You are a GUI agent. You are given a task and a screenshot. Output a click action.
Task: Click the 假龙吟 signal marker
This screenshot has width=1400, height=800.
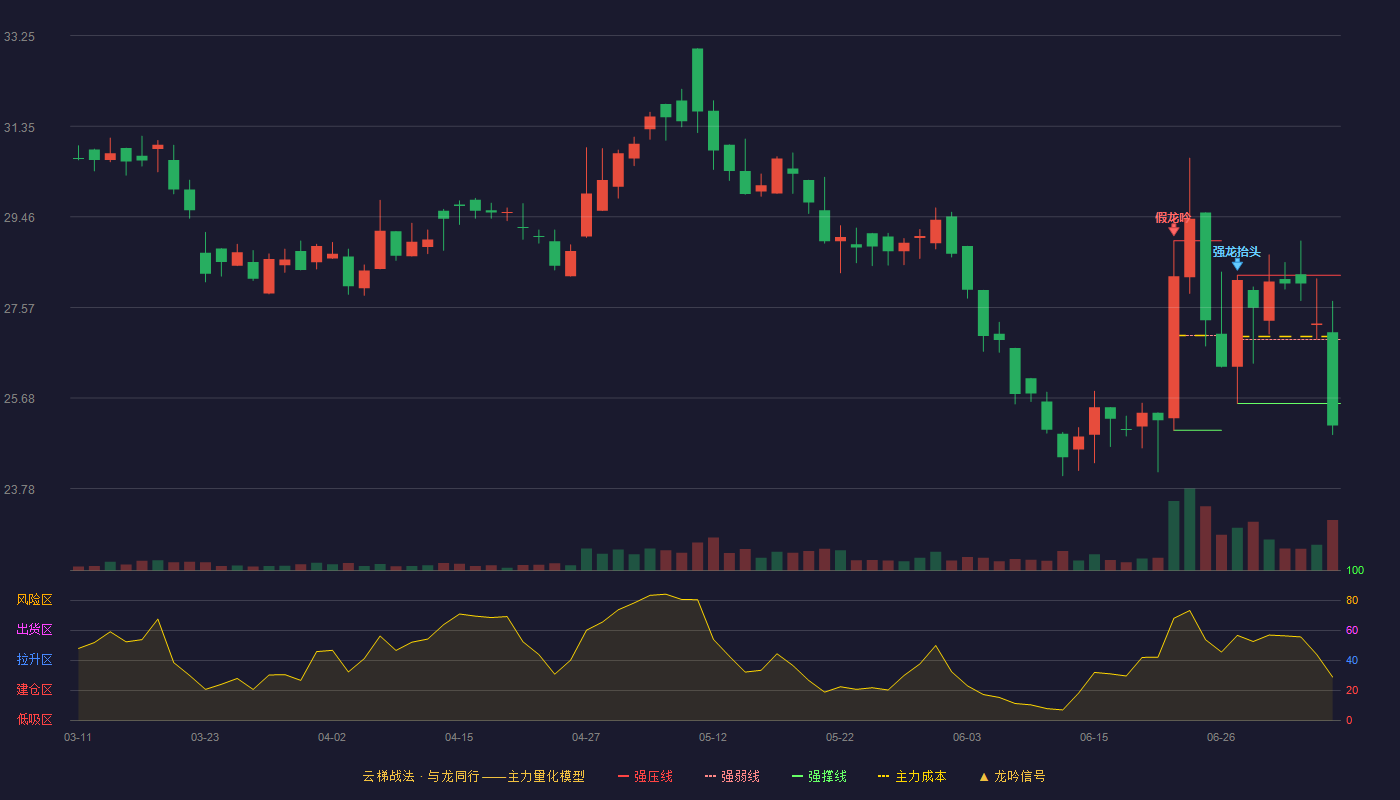point(1173,217)
